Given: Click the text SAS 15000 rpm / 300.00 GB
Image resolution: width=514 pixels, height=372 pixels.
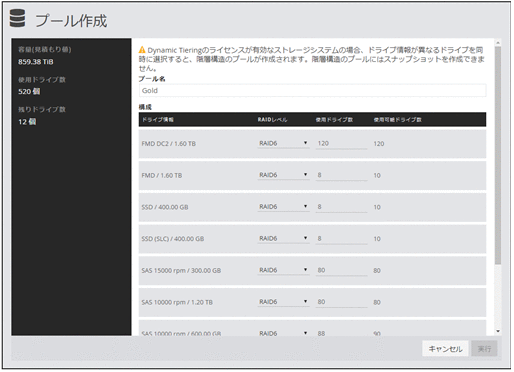Looking at the screenshot, I should pos(181,270).
